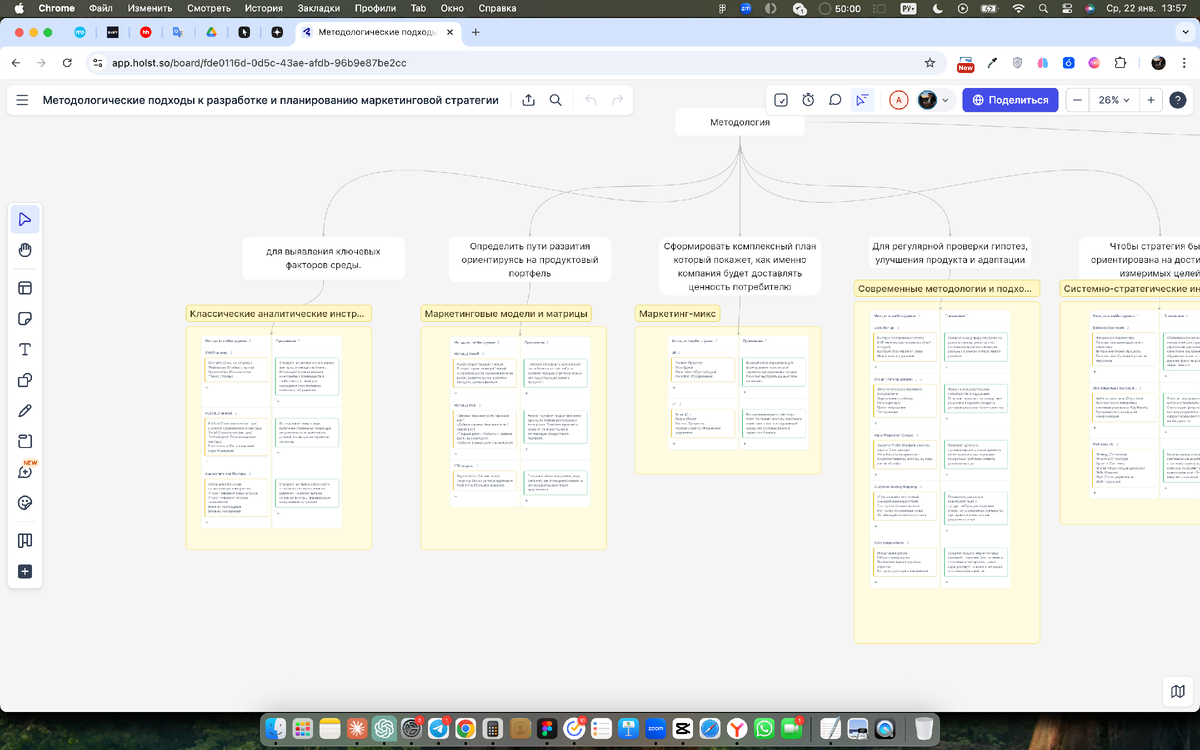Open the comments bubble panel
This screenshot has width=1200, height=750.
[835, 100]
